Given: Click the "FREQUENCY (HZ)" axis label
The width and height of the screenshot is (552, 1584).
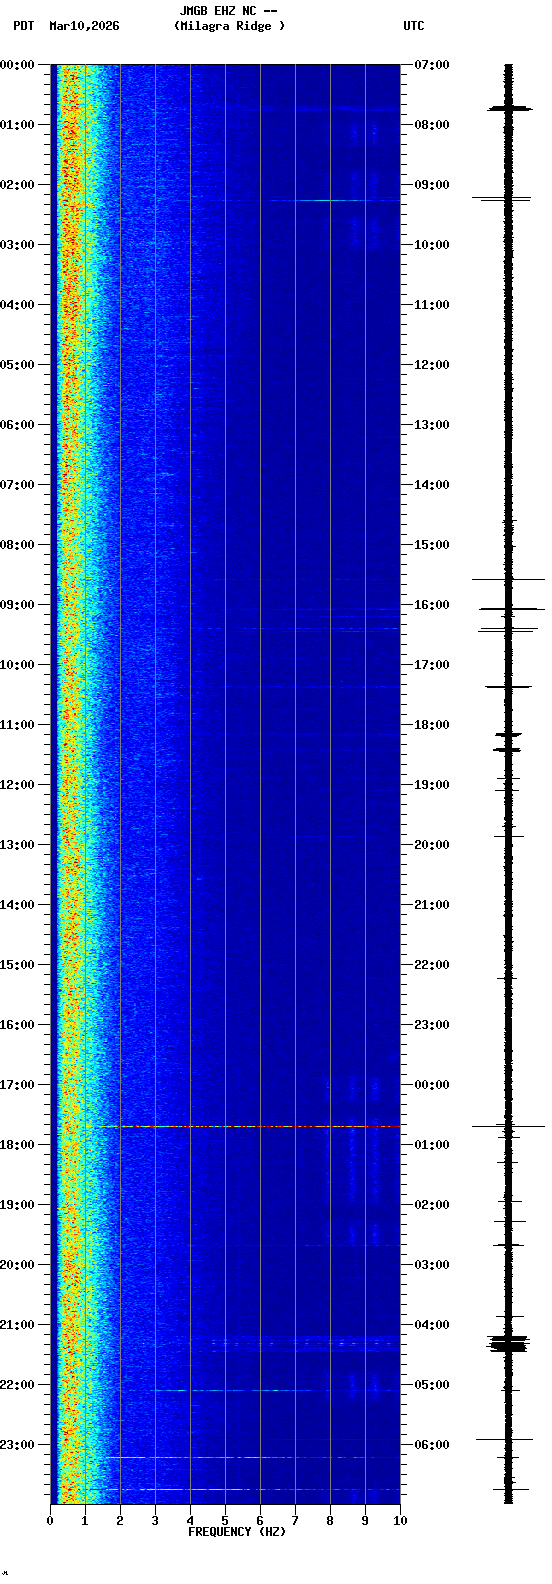Looking at the screenshot, I should coord(237,1532).
